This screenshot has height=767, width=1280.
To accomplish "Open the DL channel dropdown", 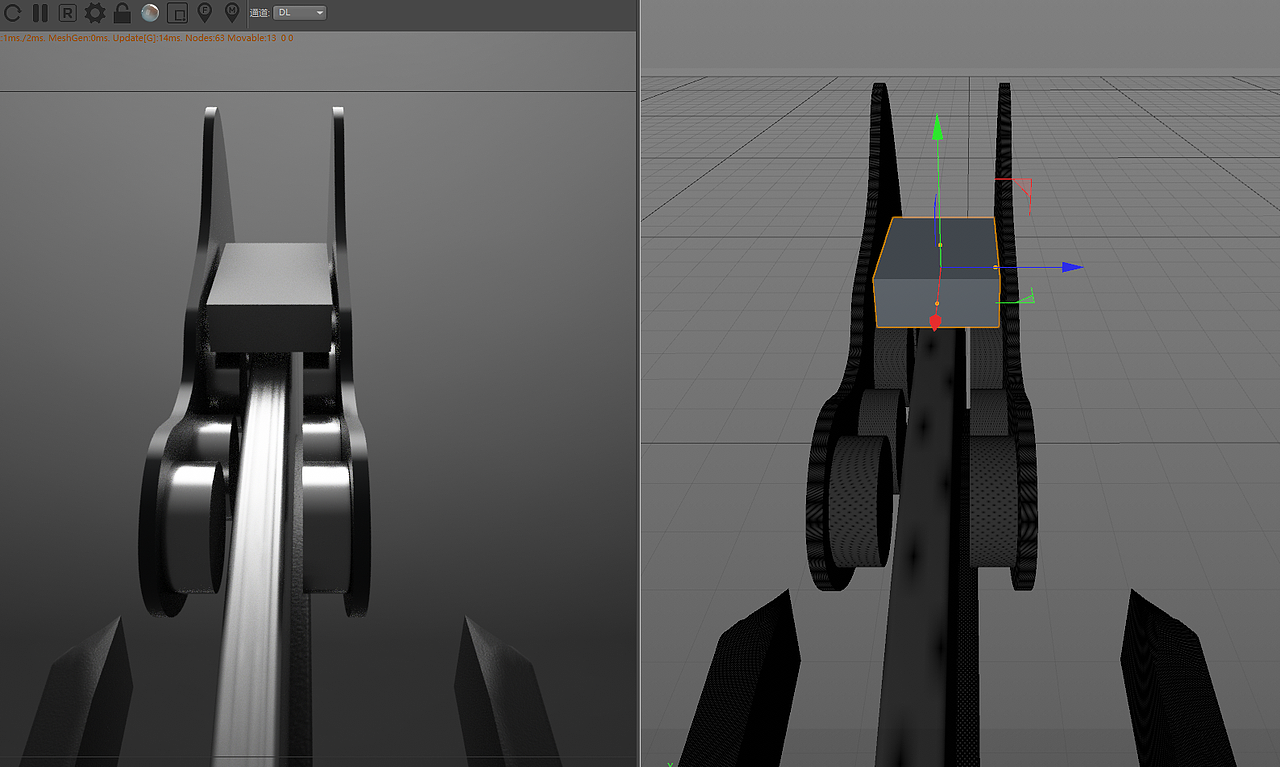I will point(299,13).
